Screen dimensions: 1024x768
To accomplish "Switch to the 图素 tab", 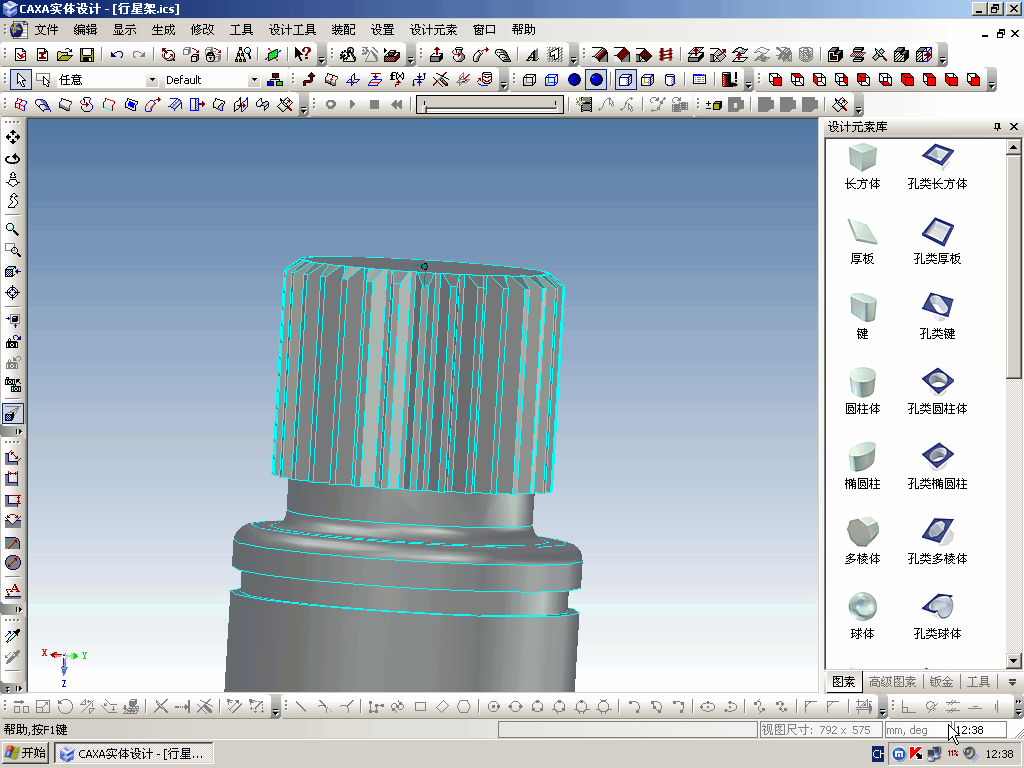I will pyautogui.click(x=843, y=682).
